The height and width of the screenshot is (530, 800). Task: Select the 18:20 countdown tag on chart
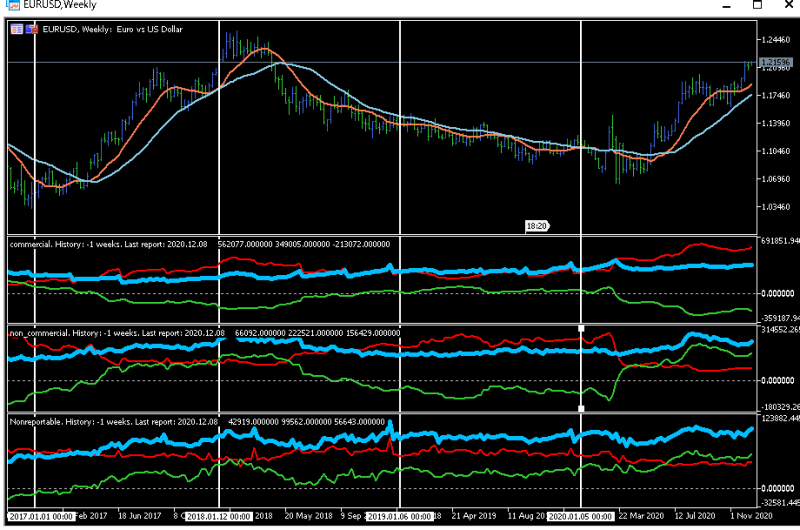pos(537,226)
